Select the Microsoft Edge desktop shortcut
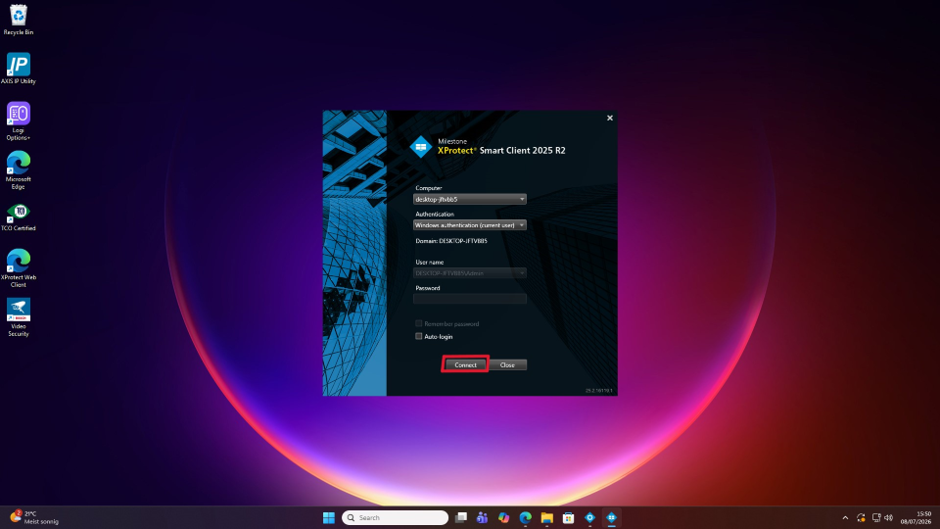 (x=18, y=170)
